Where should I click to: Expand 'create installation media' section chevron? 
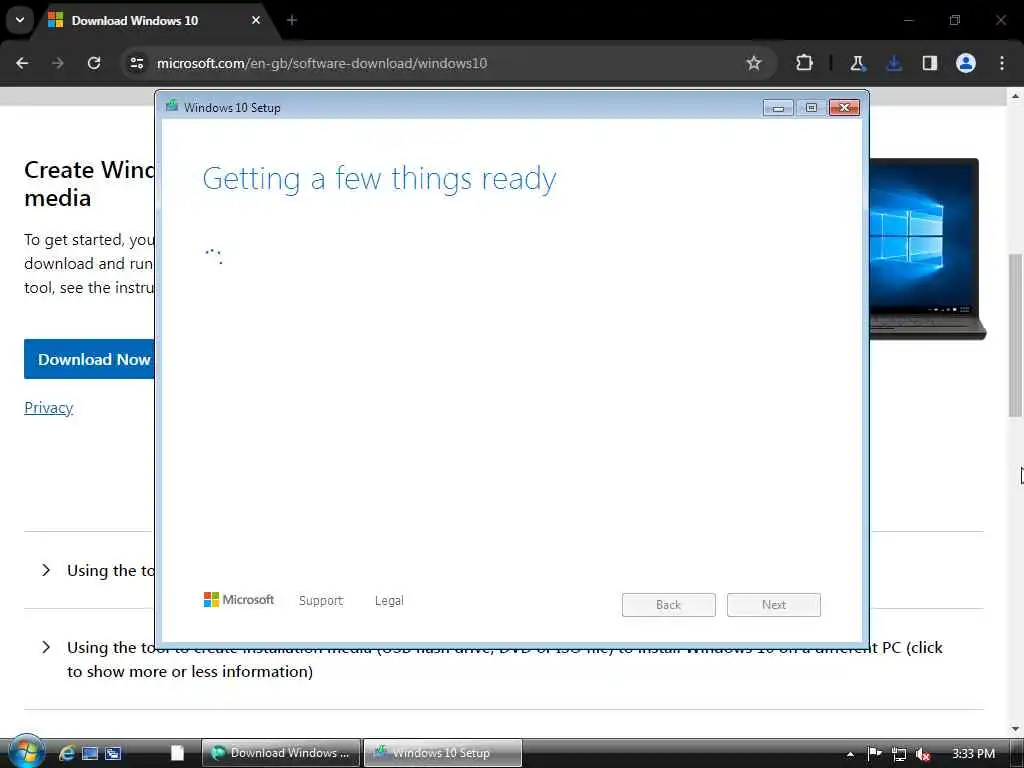tap(46, 647)
